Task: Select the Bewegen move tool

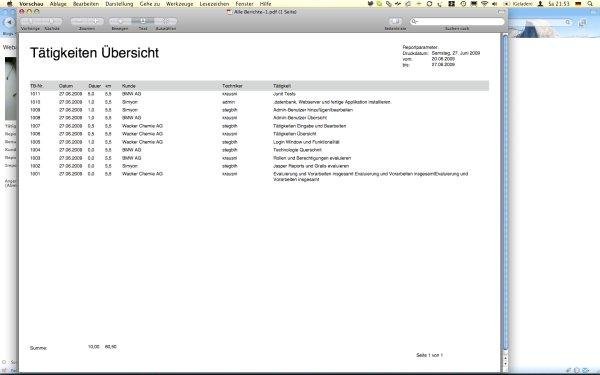Action: (120, 21)
